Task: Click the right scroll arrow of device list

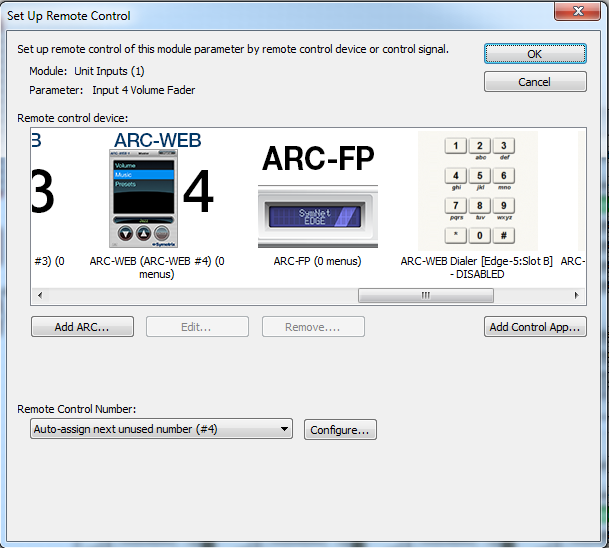Action: pos(576,295)
